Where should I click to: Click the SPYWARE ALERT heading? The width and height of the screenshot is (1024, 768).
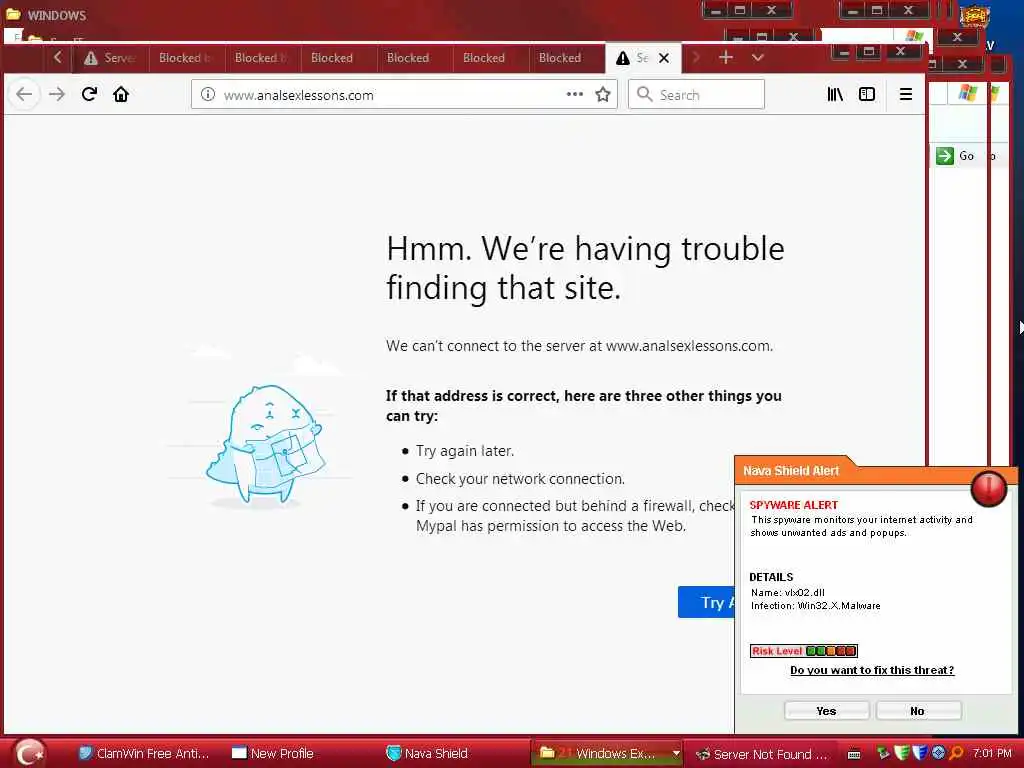(793, 505)
